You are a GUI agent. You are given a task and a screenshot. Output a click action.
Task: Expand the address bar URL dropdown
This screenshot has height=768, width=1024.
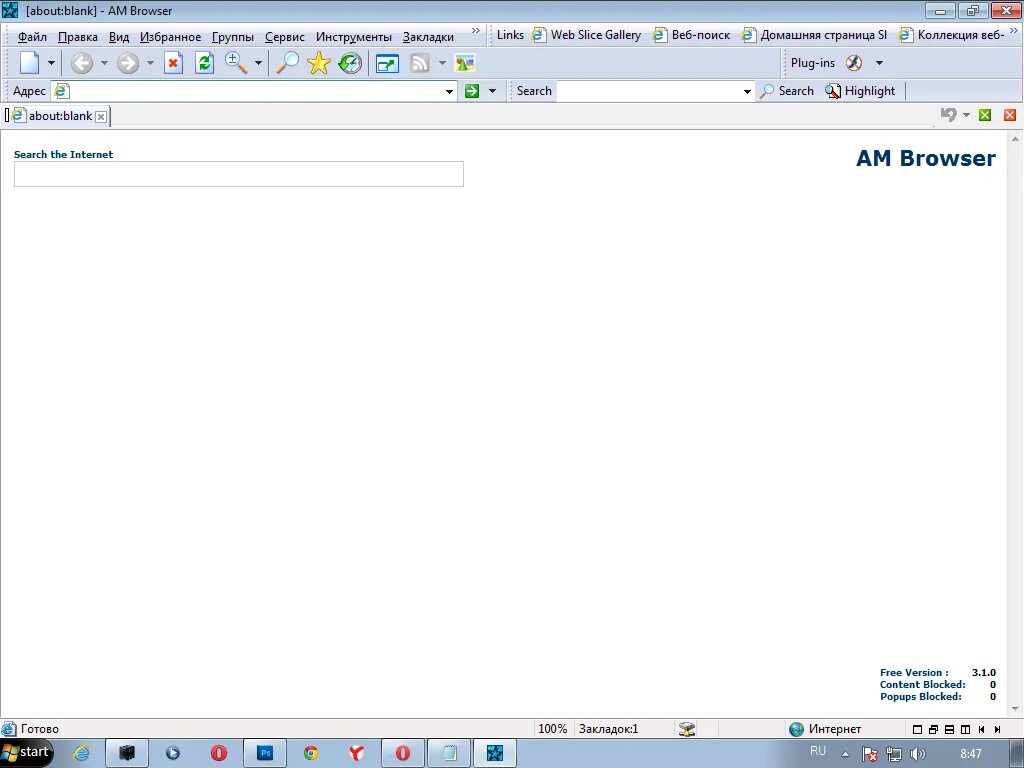click(x=449, y=91)
